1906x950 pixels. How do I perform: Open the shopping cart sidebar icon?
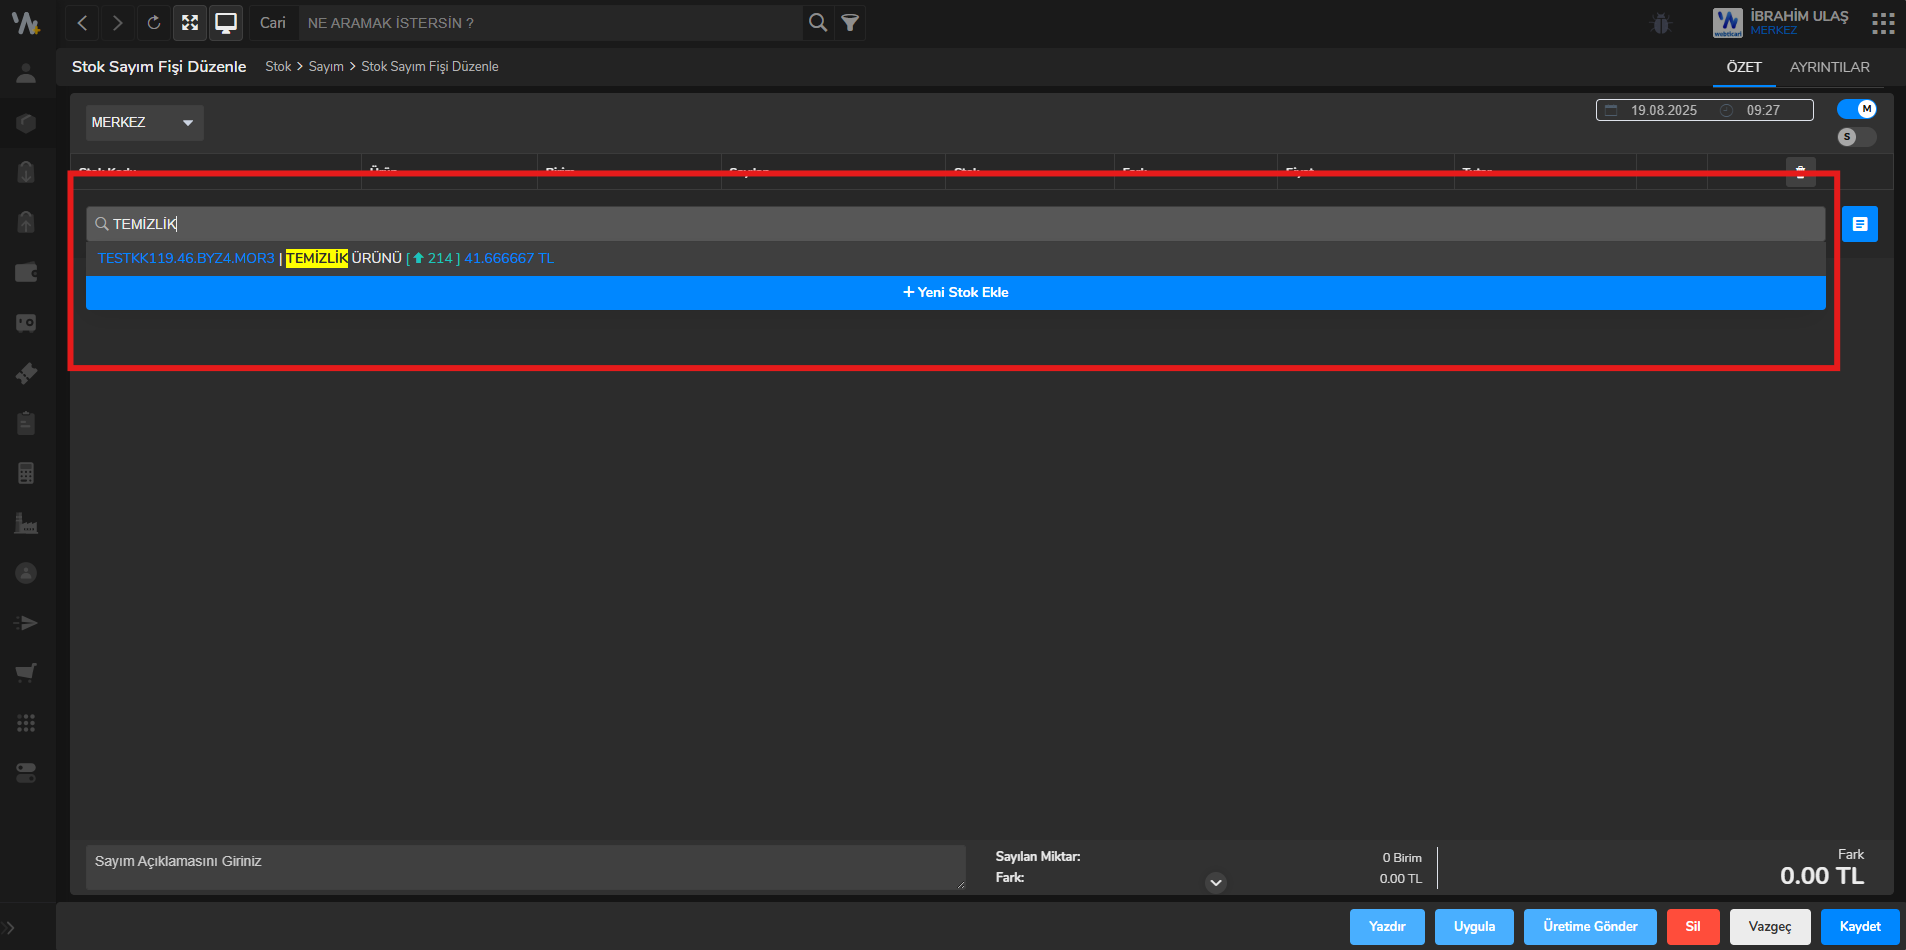pyautogui.click(x=26, y=673)
